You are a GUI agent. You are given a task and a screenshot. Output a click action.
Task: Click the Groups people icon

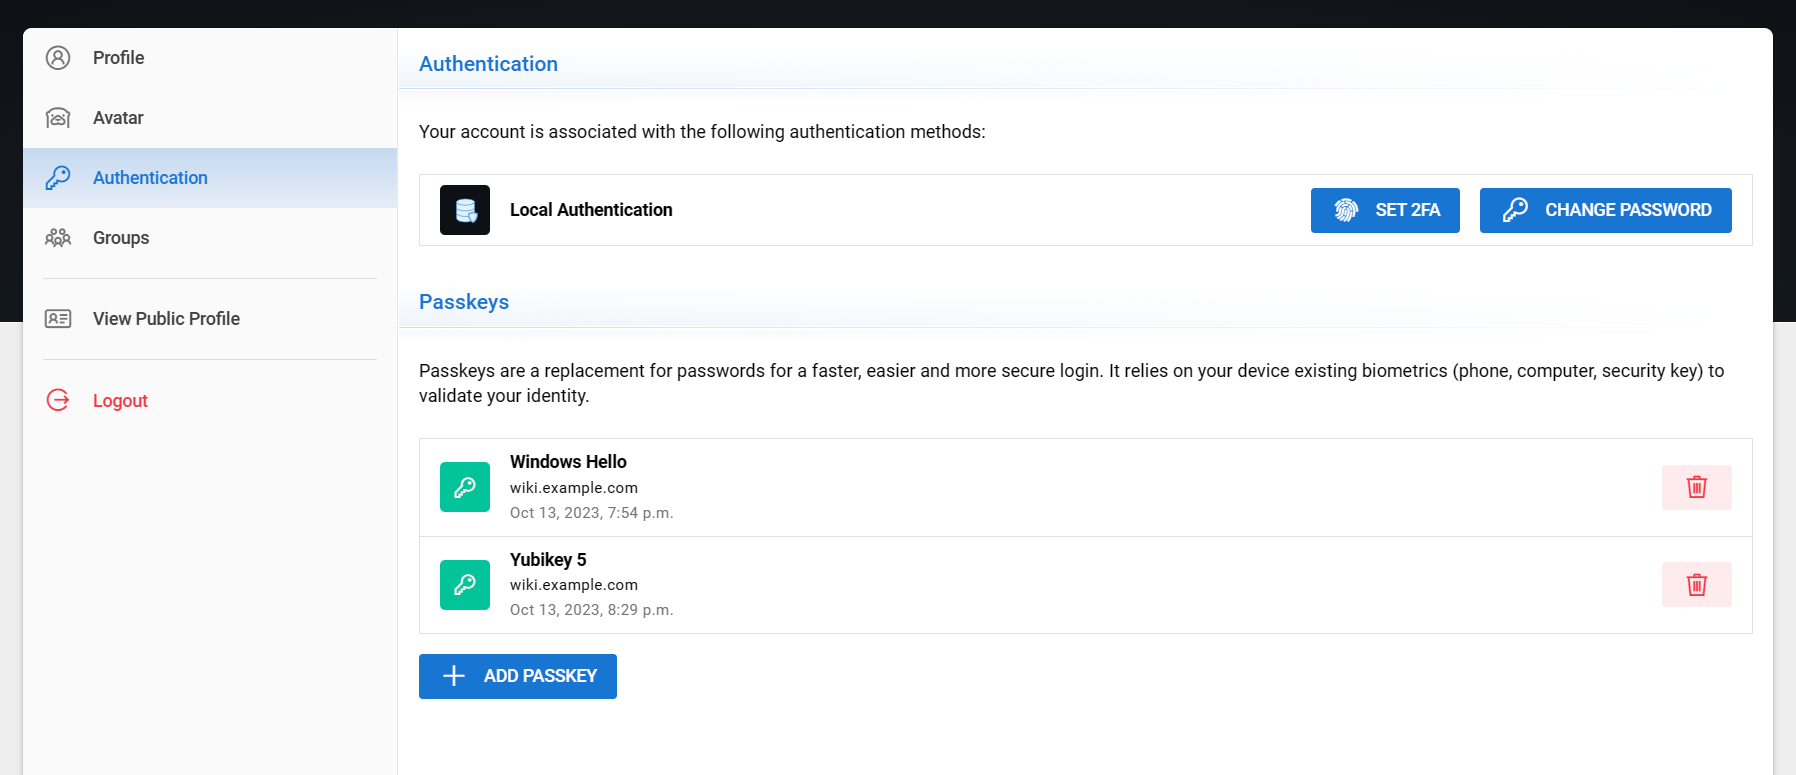pos(58,238)
